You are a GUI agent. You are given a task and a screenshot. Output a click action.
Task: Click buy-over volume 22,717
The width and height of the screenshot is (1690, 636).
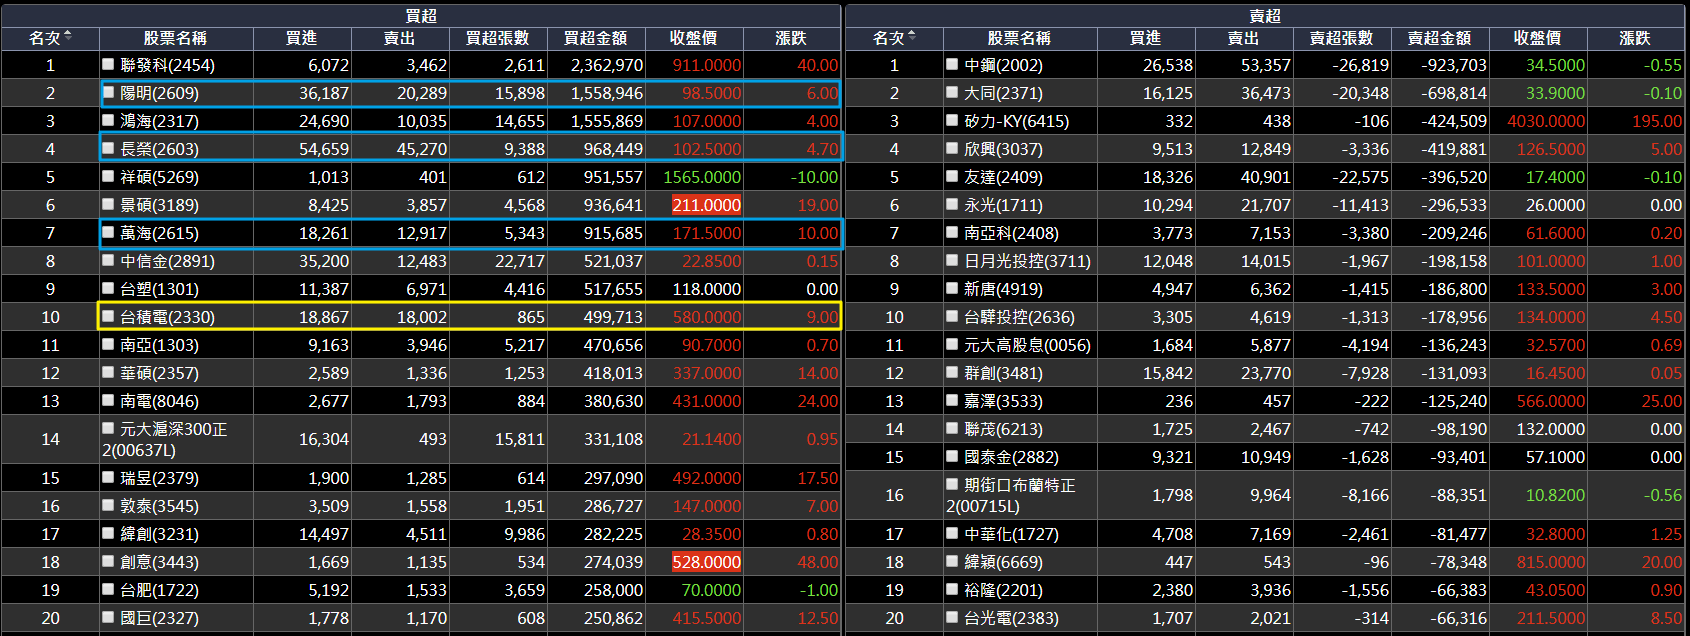(520, 261)
